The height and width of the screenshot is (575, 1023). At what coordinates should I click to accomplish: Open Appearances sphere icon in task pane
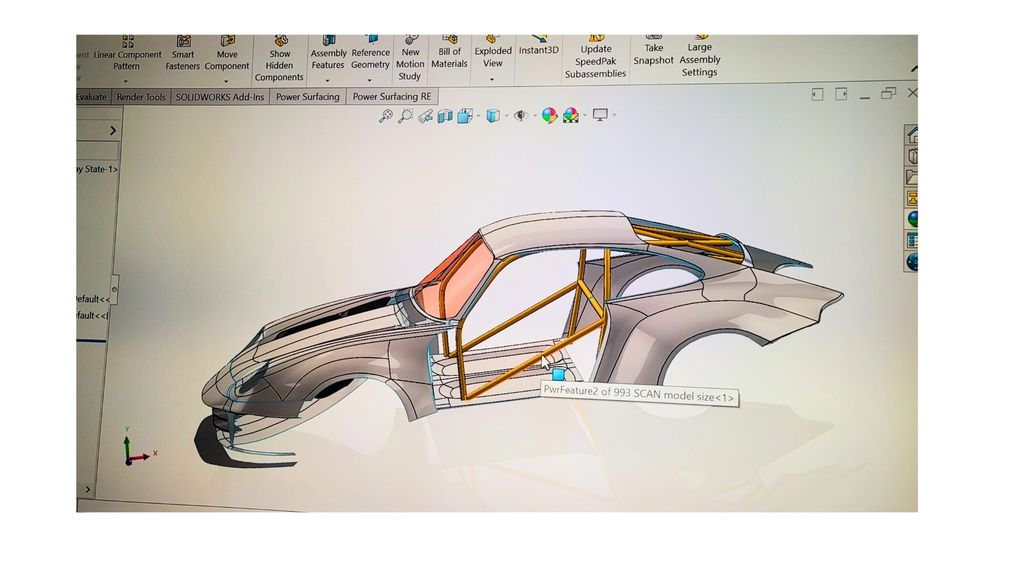pyautogui.click(x=913, y=219)
